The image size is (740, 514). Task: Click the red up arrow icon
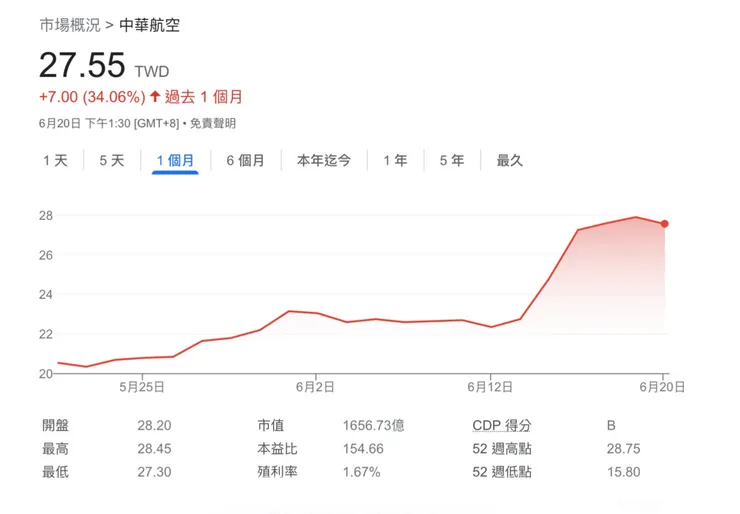click(x=155, y=97)
